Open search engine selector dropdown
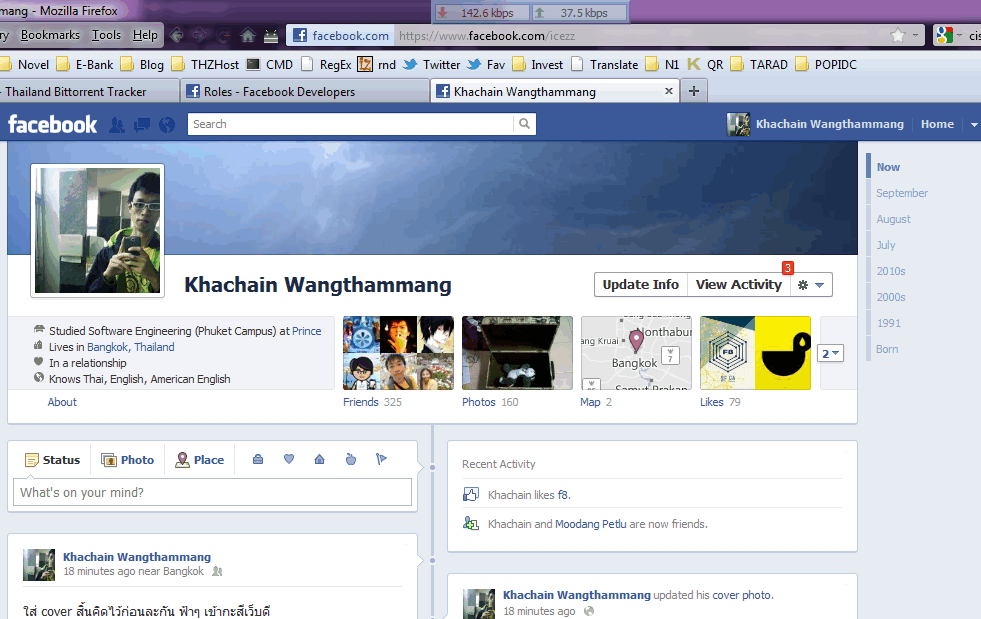The height and width of the screenshot is (619, 981). coord(960,36)
